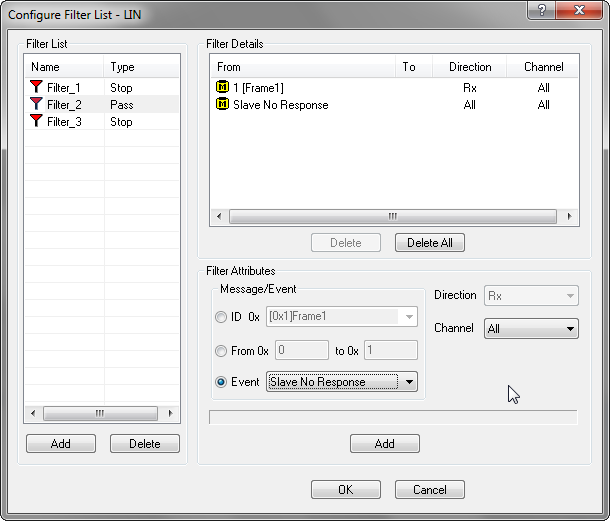Click the To column header

[x=414, y=67]
